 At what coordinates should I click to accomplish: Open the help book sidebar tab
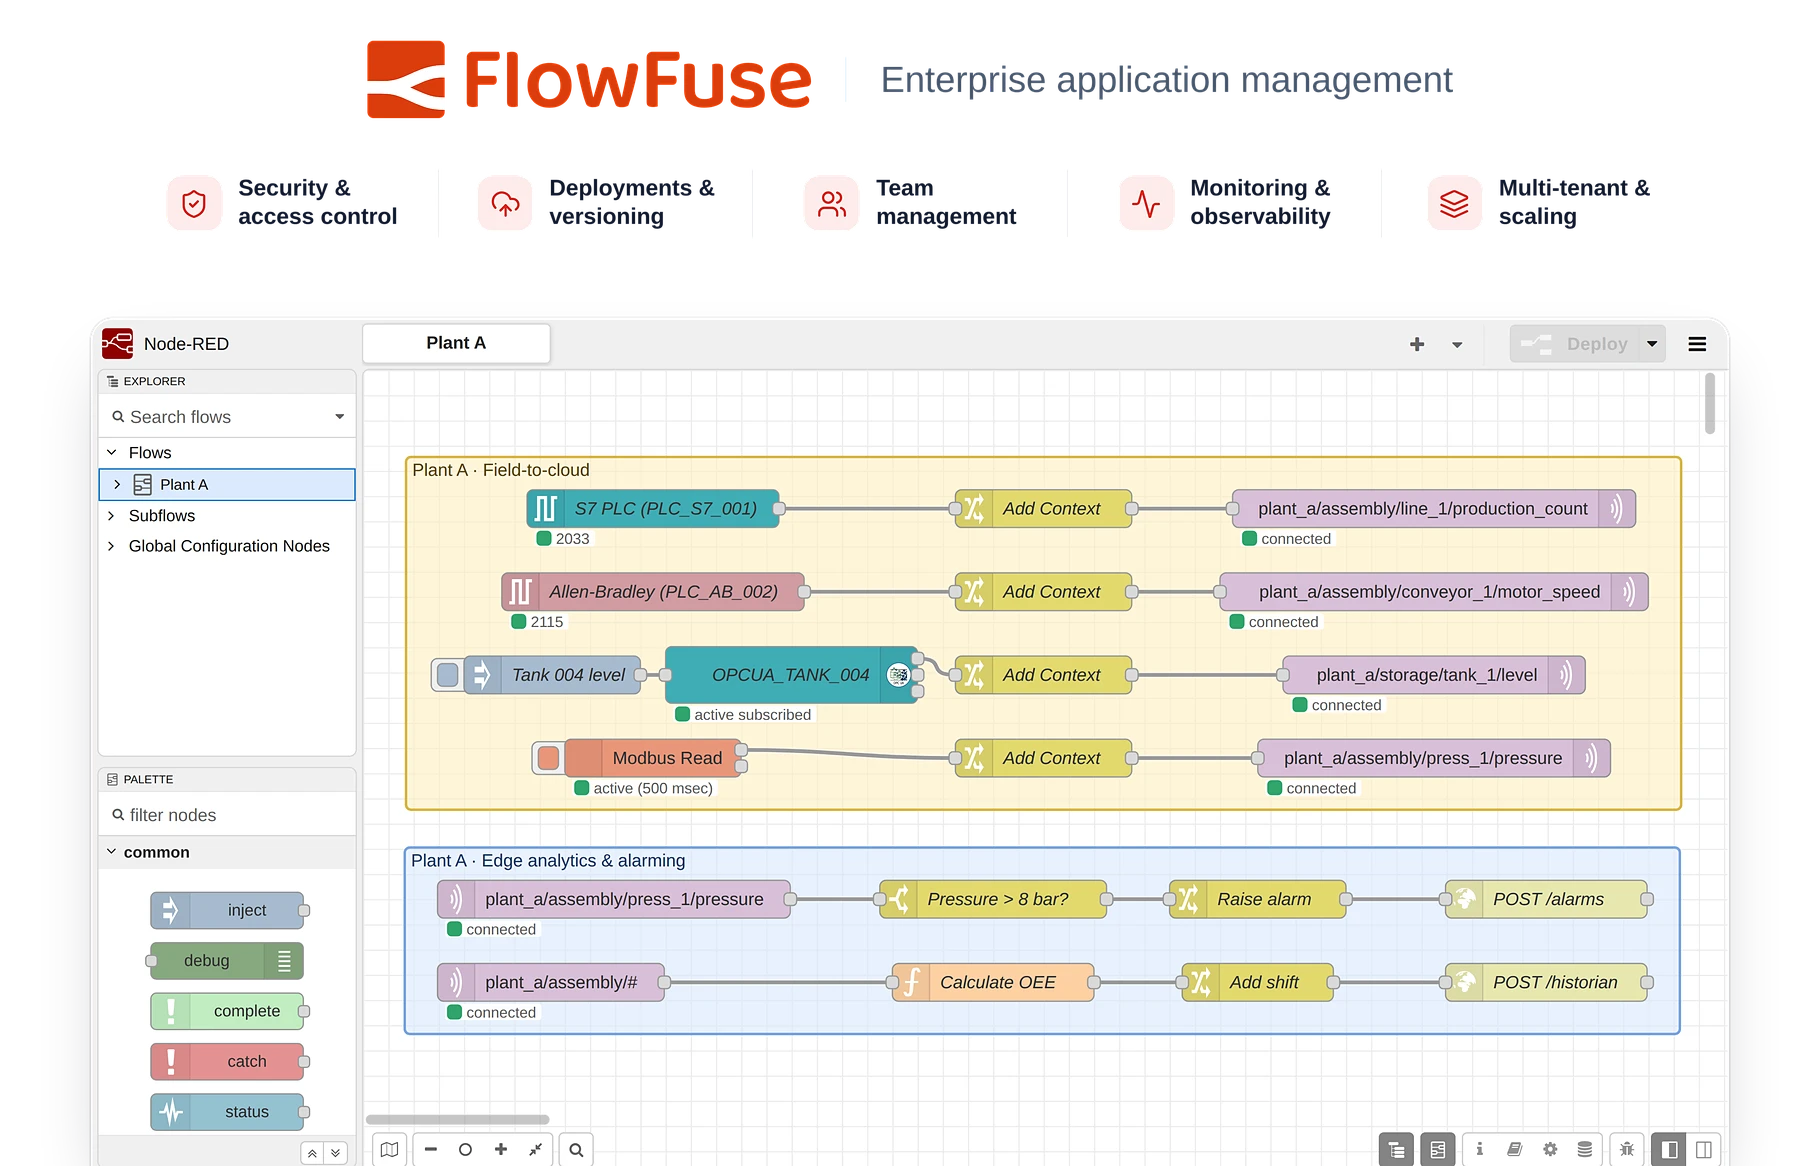(x=1515, y=1150)
